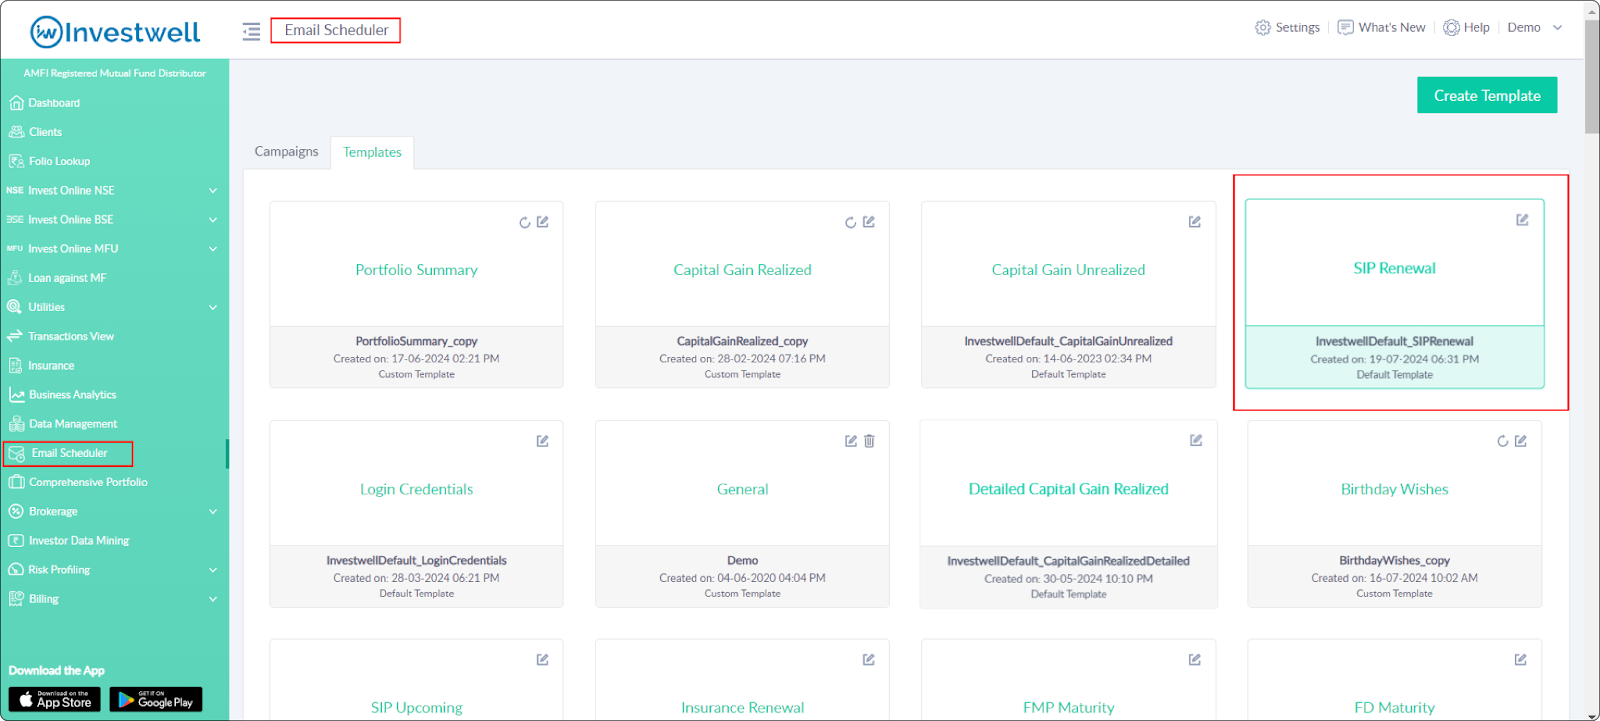This screenshot has height=721, width=1600.
Task: Open the Portfolio Summary template card
Action: pyautogui.click(x=416, y=295)
